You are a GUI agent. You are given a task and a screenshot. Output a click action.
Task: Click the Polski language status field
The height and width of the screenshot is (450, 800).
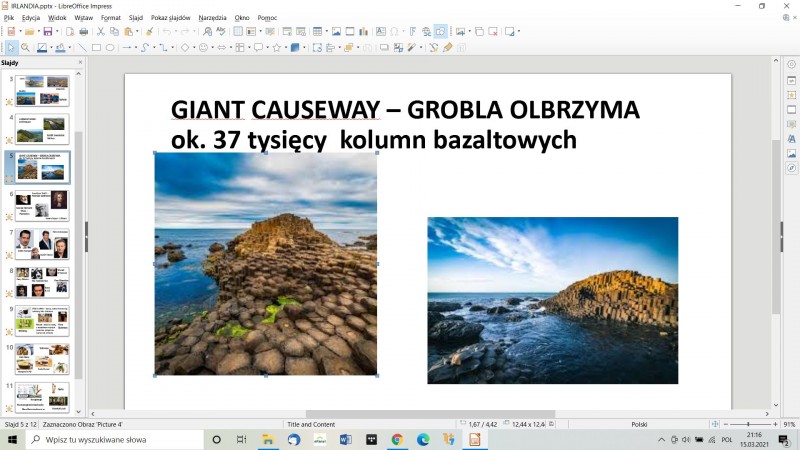[x=639, y=424]
